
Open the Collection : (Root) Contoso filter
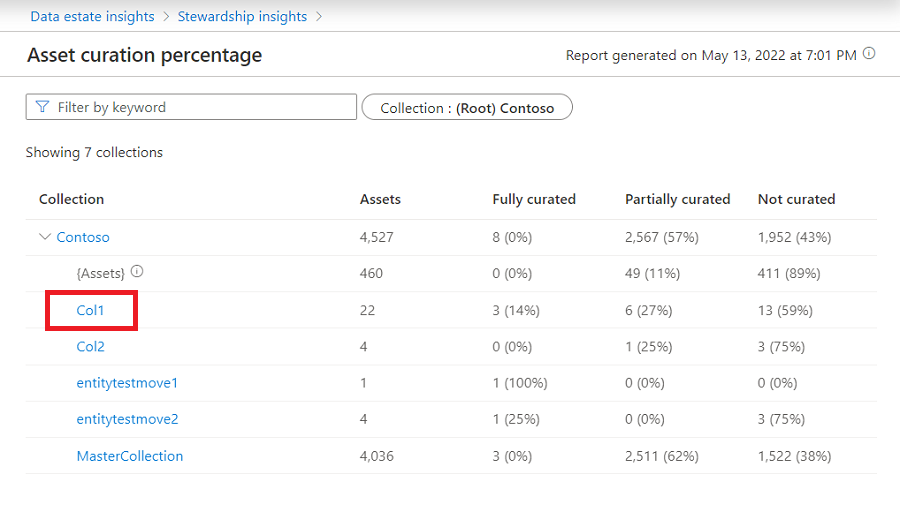click(x=467, y=108)
